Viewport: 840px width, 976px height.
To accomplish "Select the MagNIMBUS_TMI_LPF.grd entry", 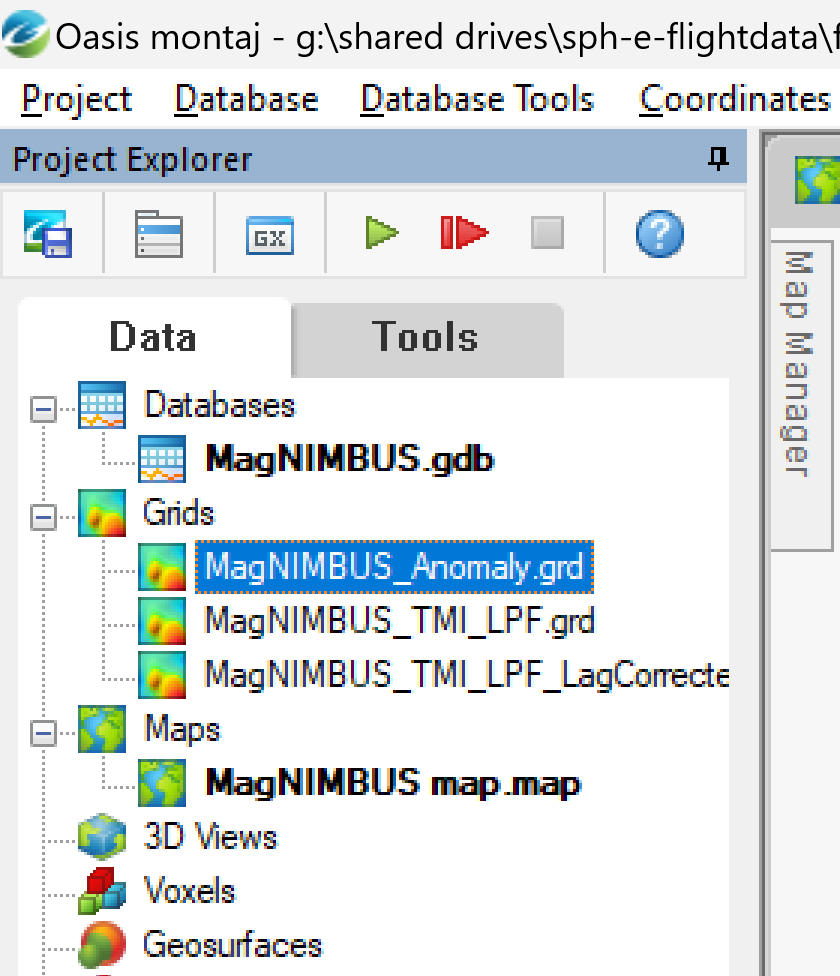I will [x=399, y=621].
